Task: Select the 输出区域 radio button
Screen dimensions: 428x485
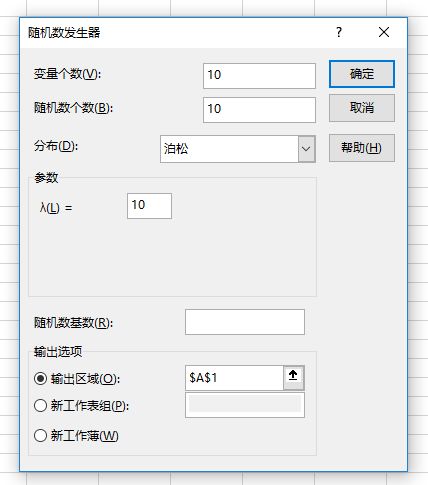Action: [40, 378]
